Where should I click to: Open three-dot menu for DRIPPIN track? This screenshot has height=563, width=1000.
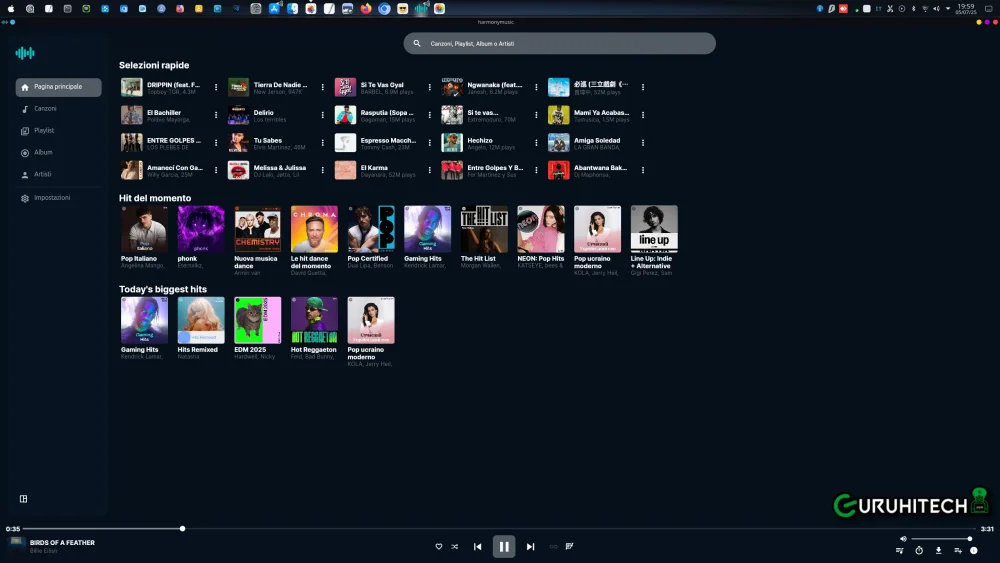click(216, 87)
